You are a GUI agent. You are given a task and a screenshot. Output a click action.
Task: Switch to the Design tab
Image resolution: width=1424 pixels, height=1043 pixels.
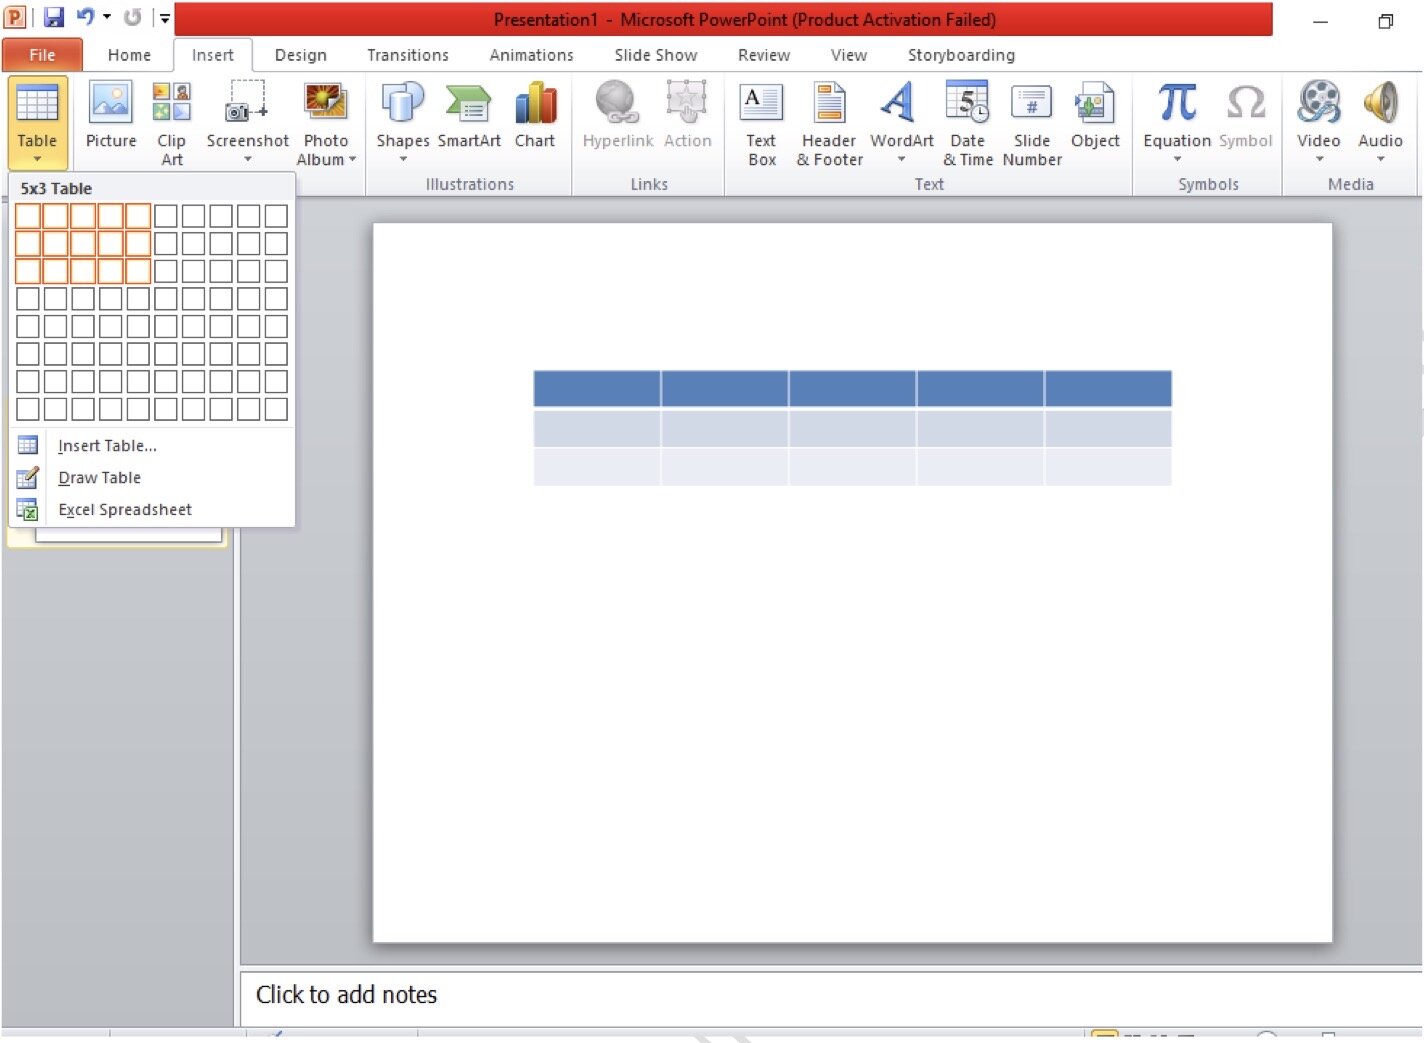(300, 55)
